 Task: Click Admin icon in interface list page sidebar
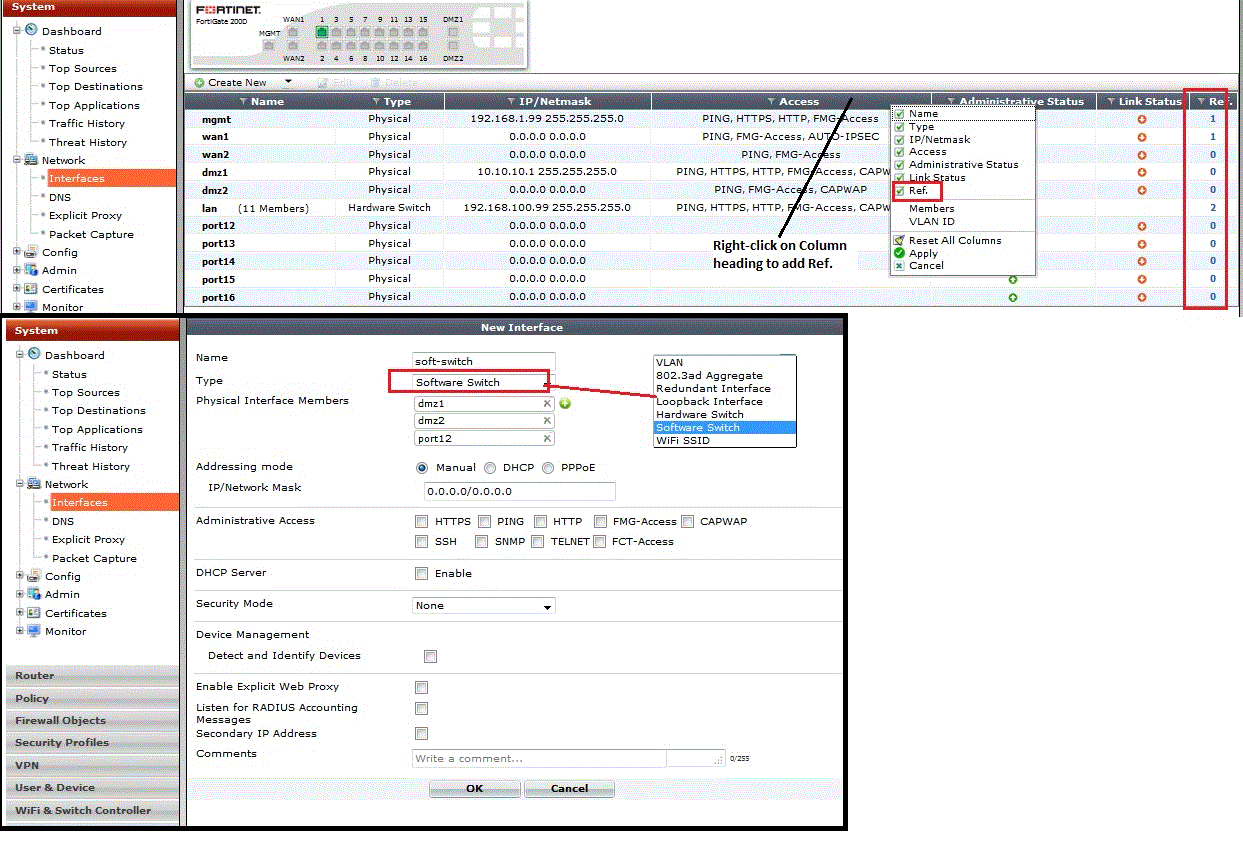[x=32, y=270]
